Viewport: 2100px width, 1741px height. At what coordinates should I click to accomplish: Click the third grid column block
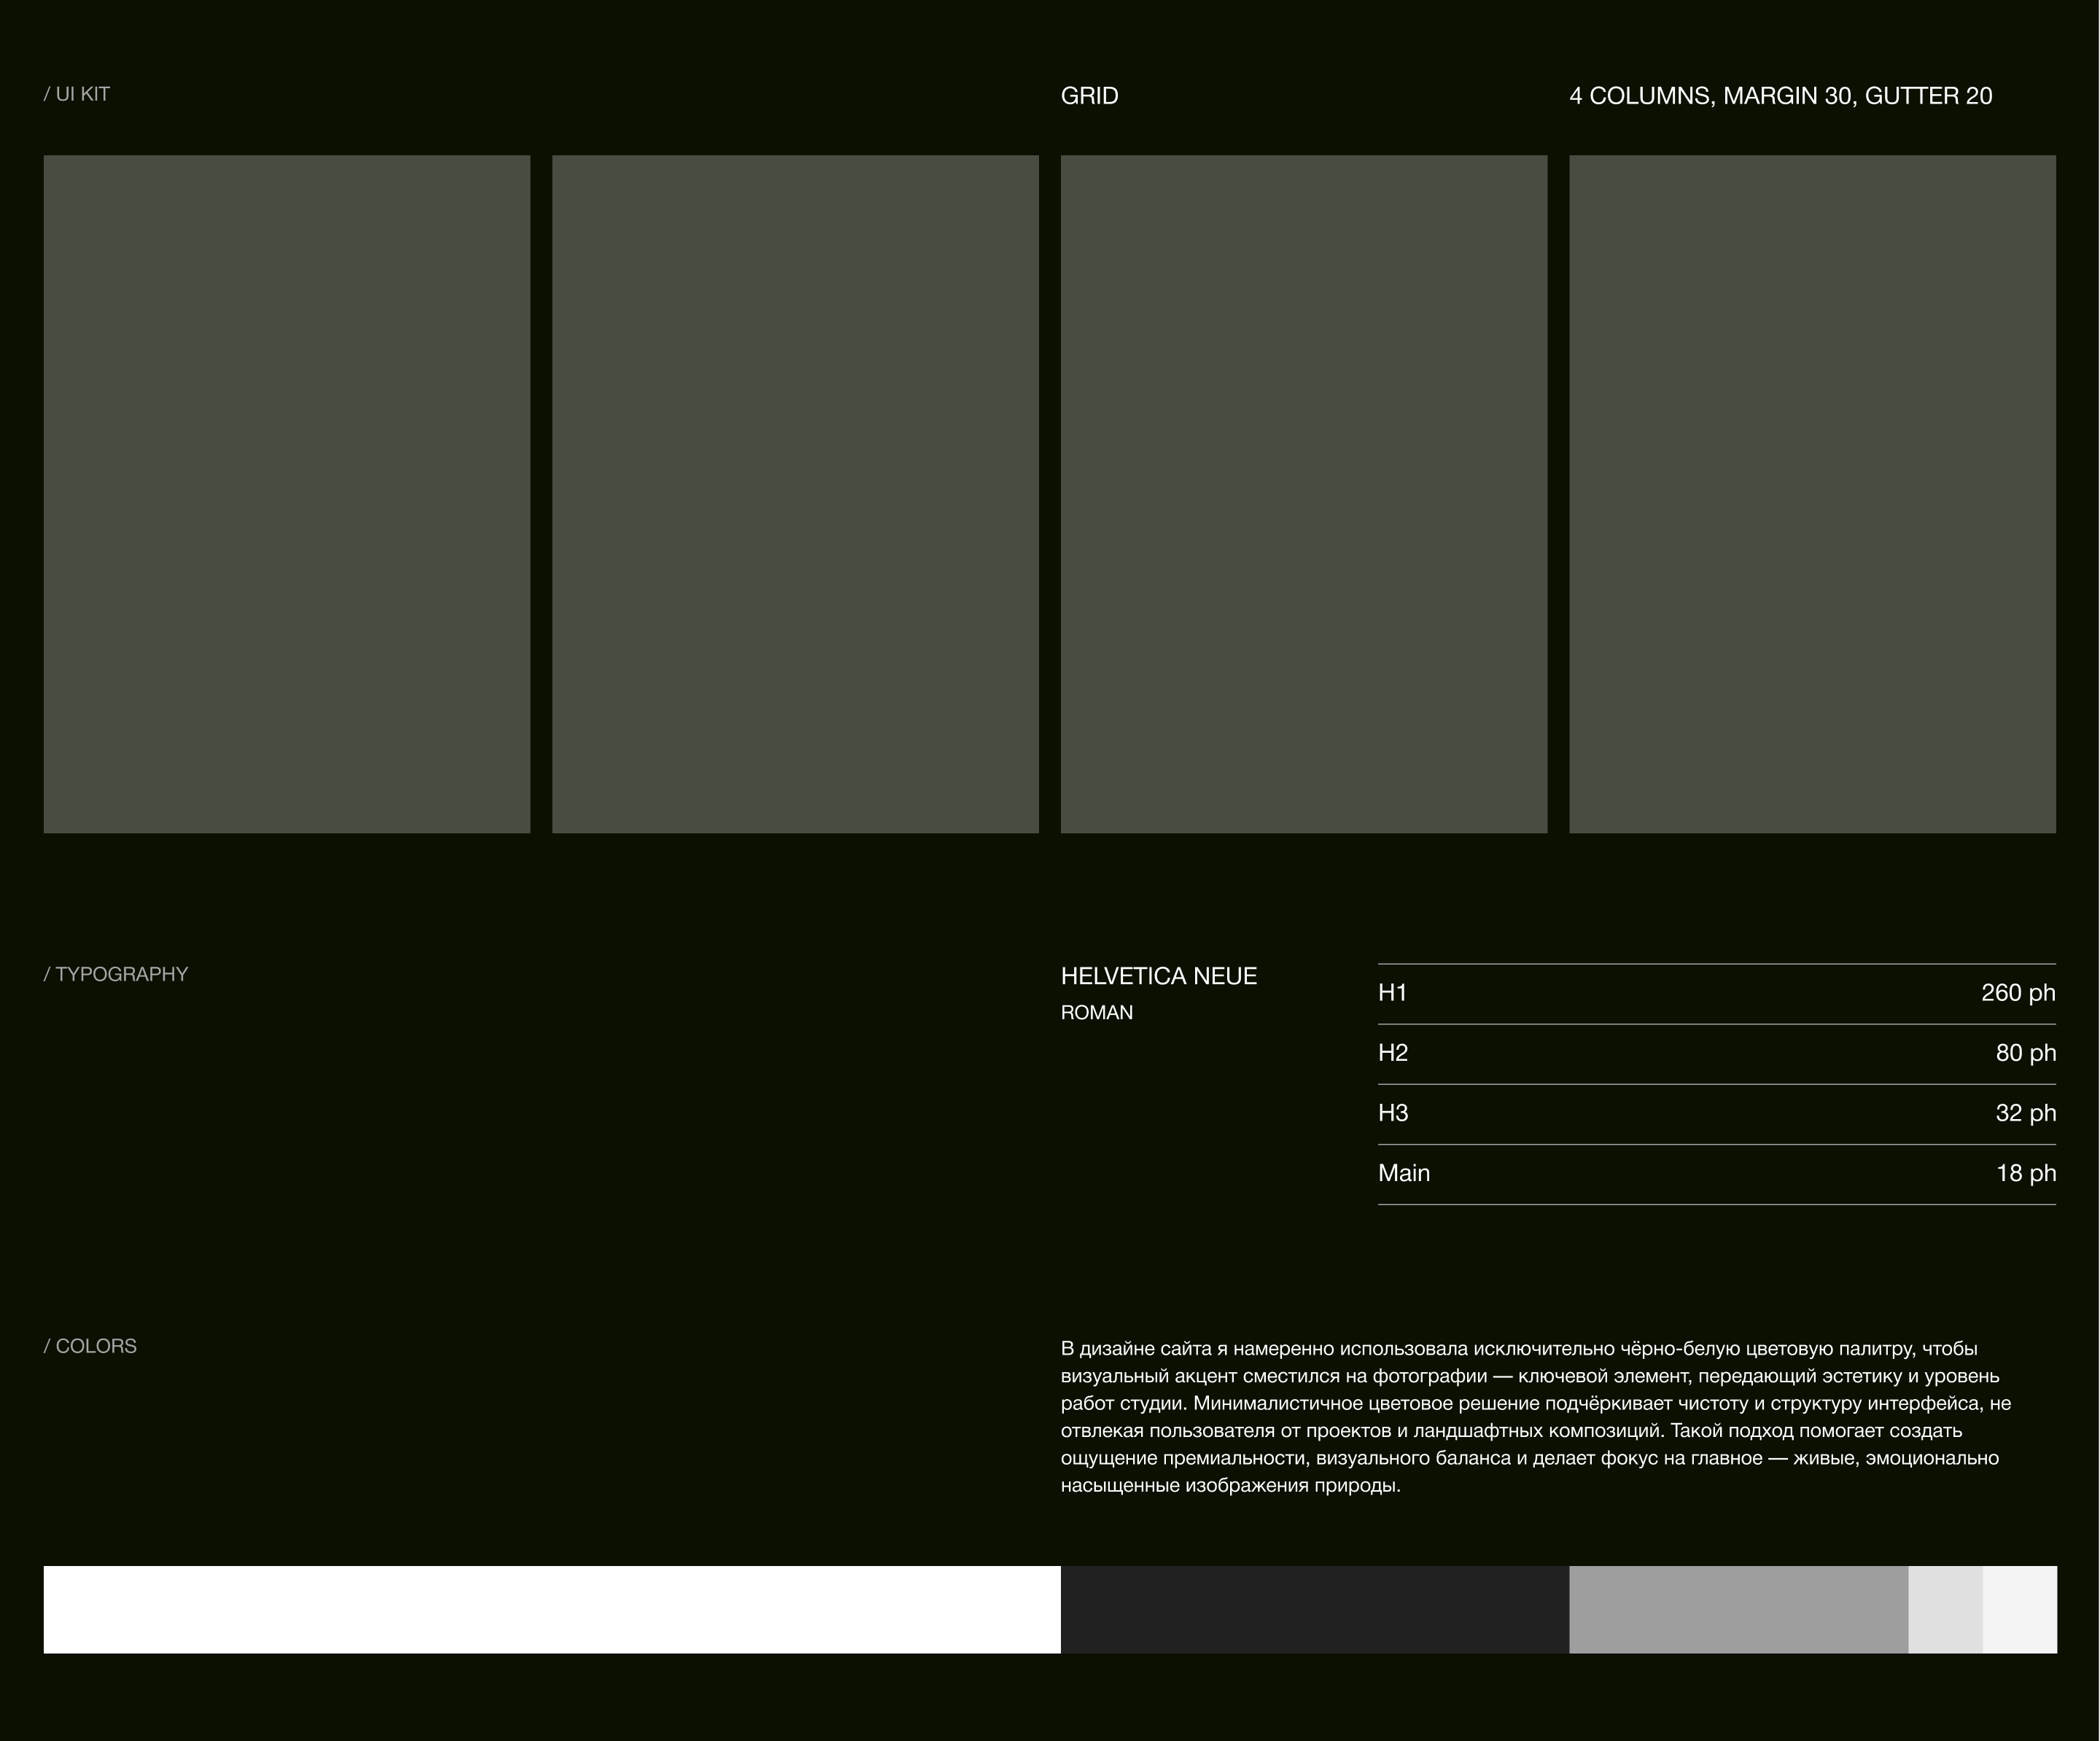pos(1303,494)
